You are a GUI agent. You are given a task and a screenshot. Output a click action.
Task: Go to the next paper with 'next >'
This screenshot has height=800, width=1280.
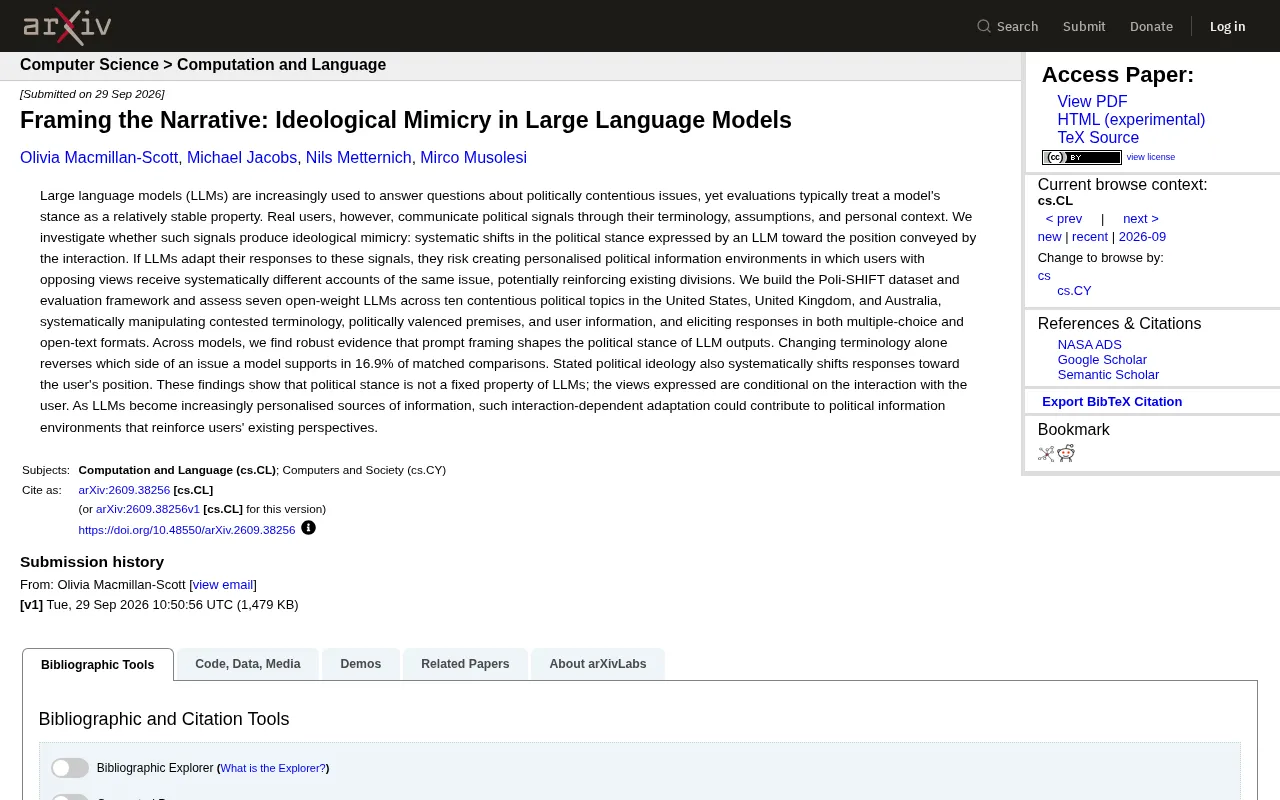[1141, 219]
